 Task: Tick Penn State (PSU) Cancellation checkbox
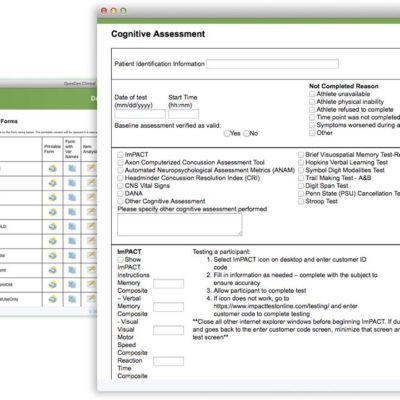[x=301, y=193]
